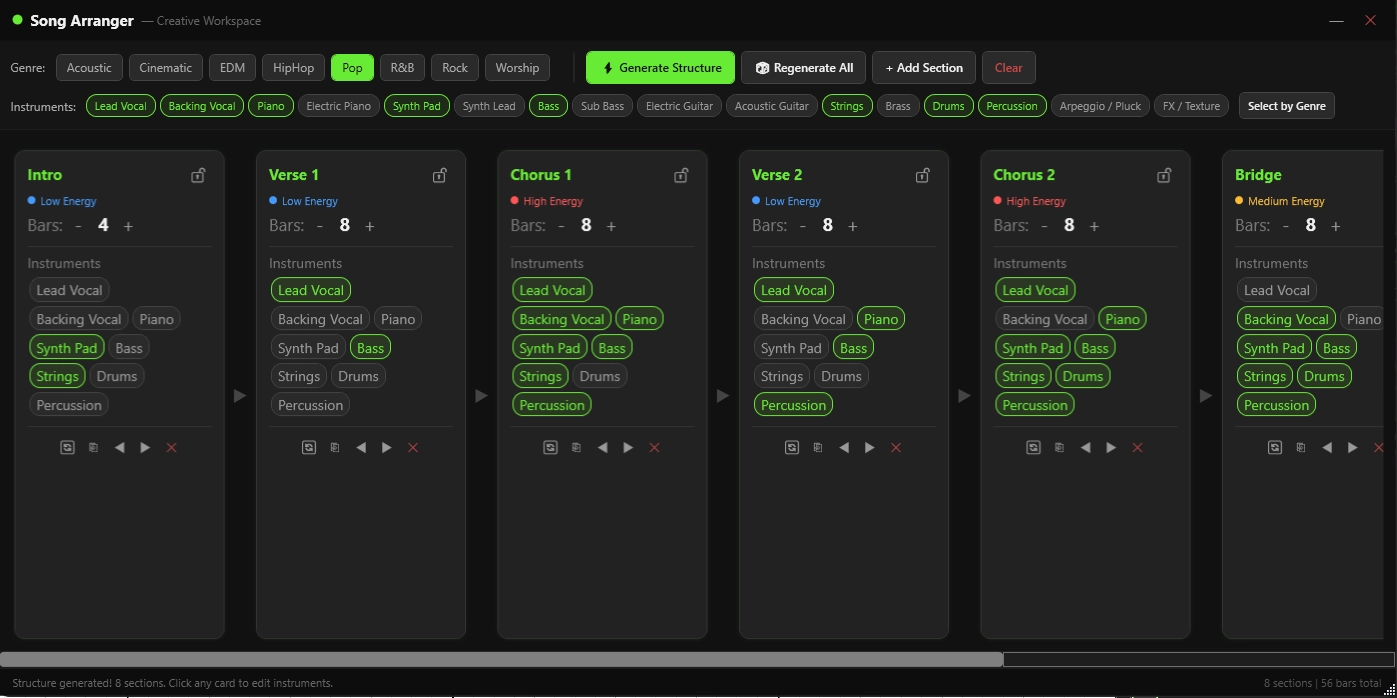Viewport: 1397px width, 698px height.
Task: Turn on Percussion in the Verse 1 card
Action: [x=310, y=405]
